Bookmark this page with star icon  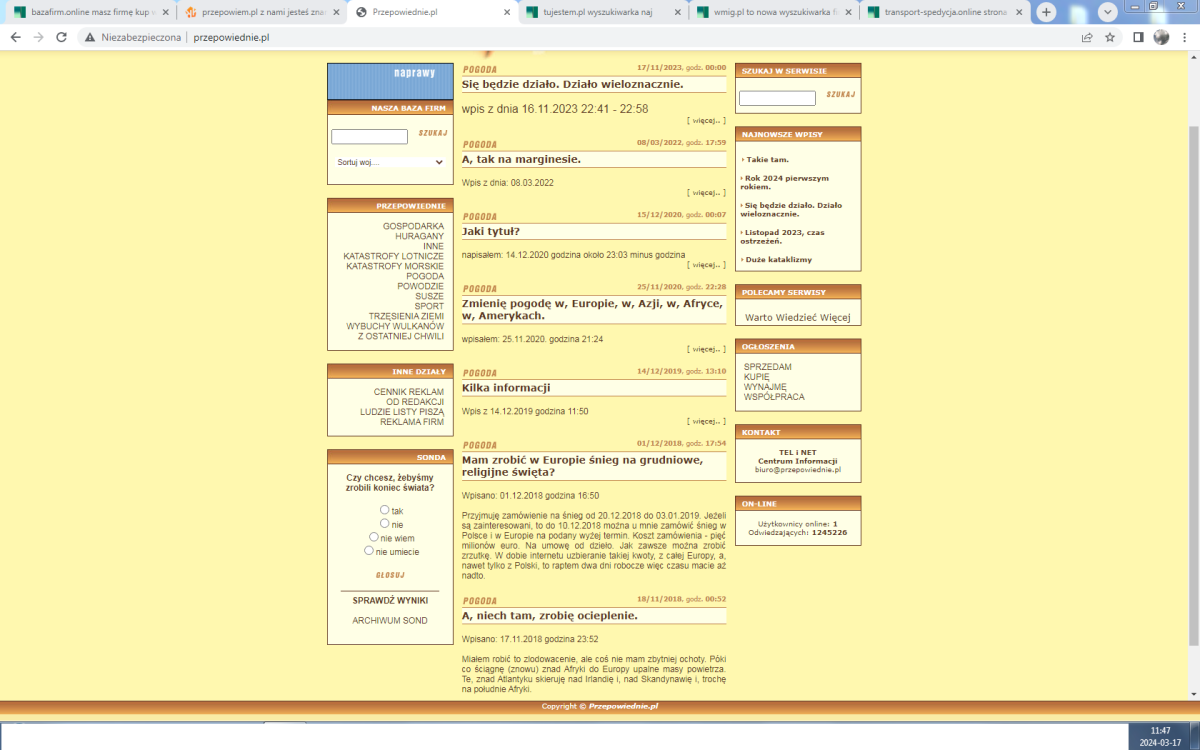[x=1110, y=37]
